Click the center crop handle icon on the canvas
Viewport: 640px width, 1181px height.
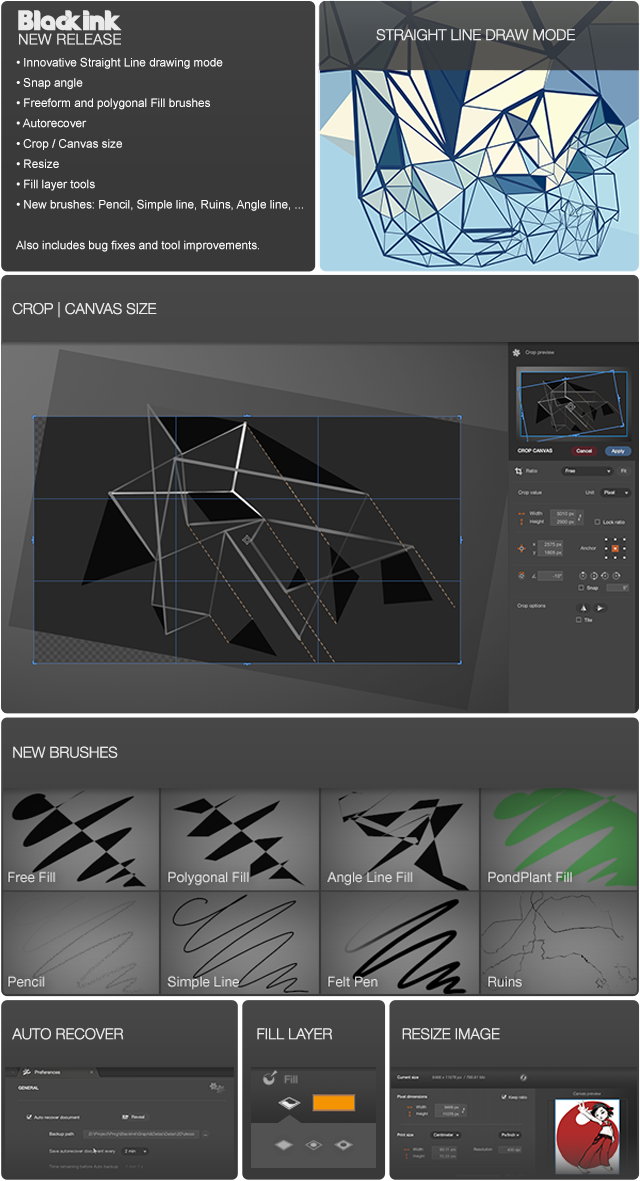247,539
